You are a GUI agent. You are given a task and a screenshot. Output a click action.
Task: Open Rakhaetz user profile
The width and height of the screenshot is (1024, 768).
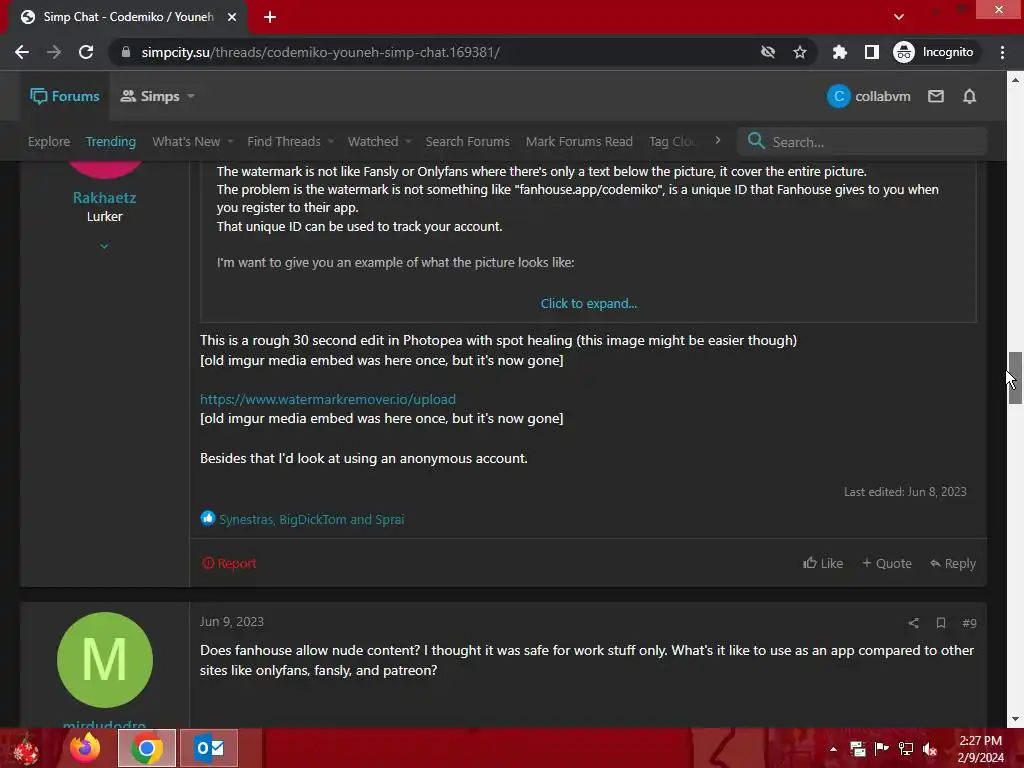point(104,197)
